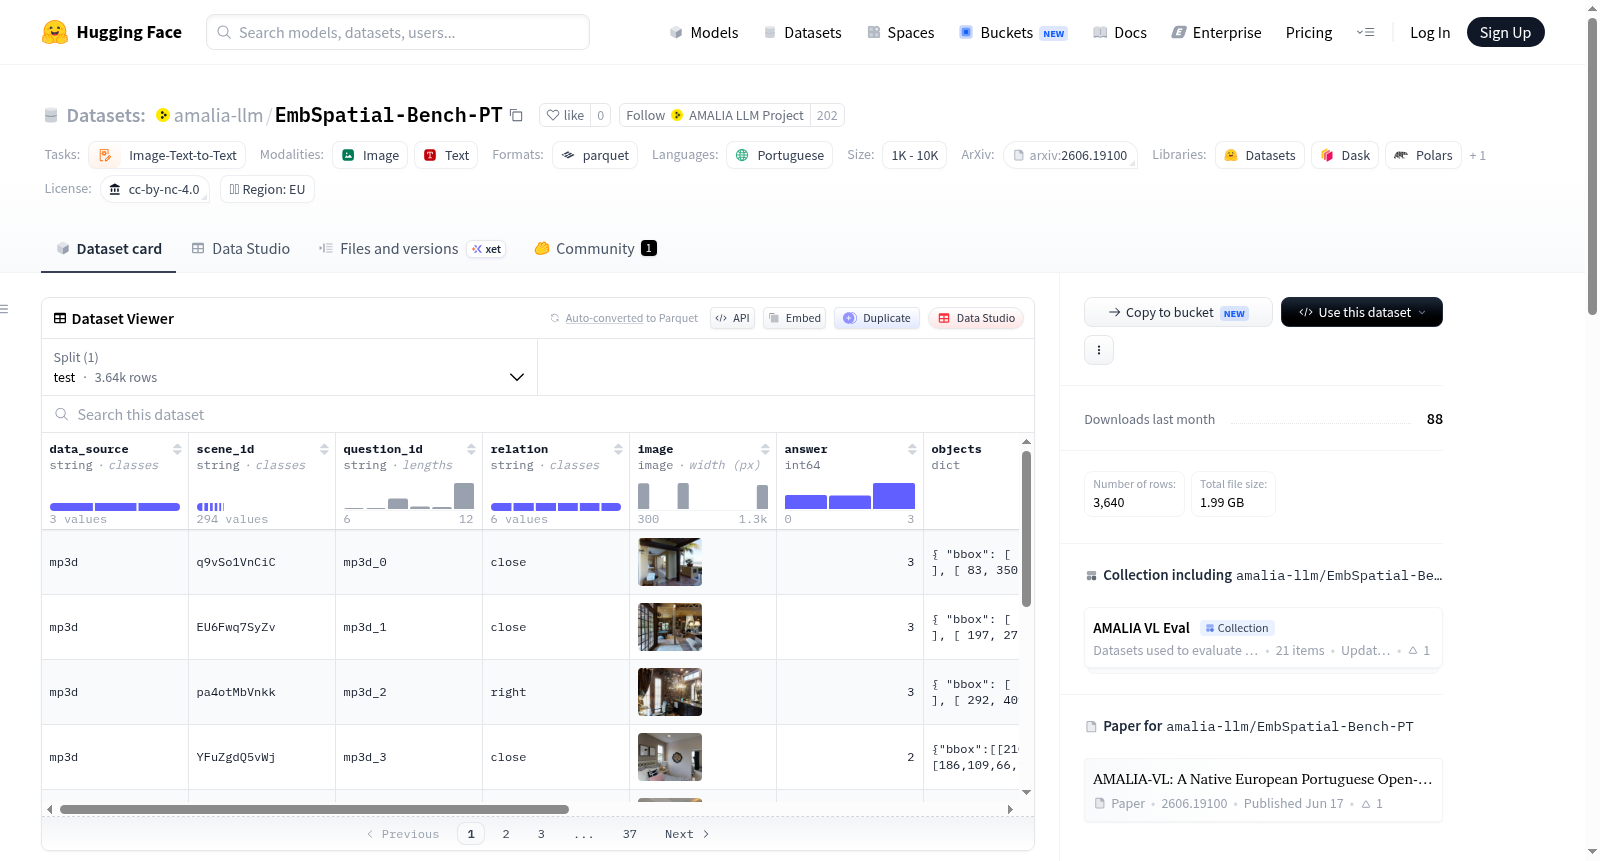The width and height of the screenshot is (1600, 861).
Task: Click the Image-Text-to-Text task icon
Action: tap(105, 155)
